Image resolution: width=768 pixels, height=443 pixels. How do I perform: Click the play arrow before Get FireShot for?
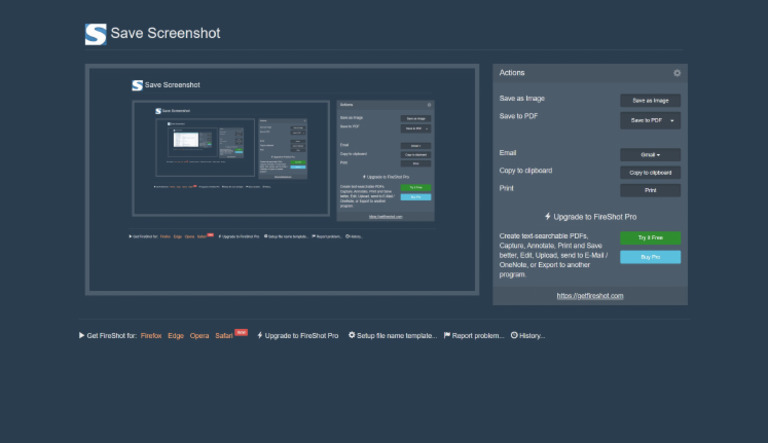[81, 335]
